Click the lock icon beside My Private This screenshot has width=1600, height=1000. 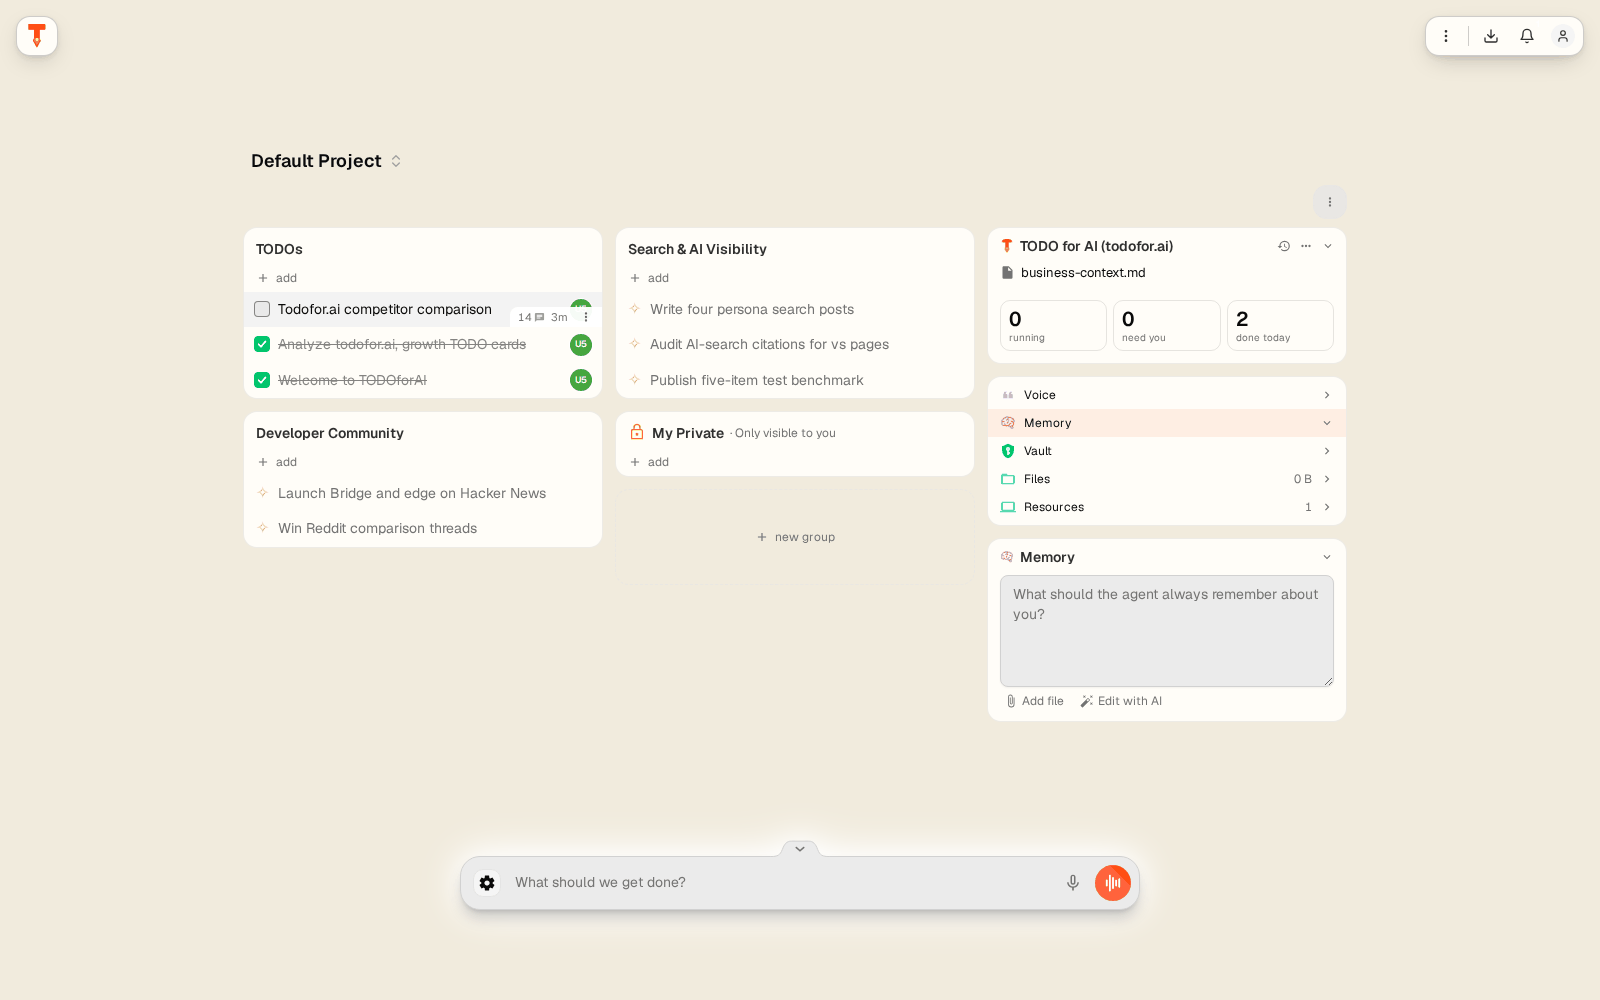(637, 432)
